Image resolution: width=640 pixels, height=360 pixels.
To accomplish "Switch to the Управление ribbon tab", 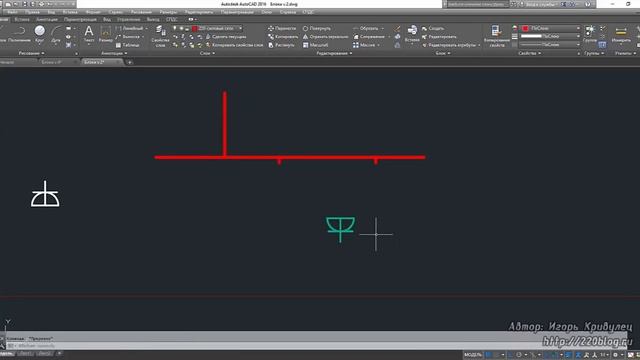I will [x=129, y=19].
